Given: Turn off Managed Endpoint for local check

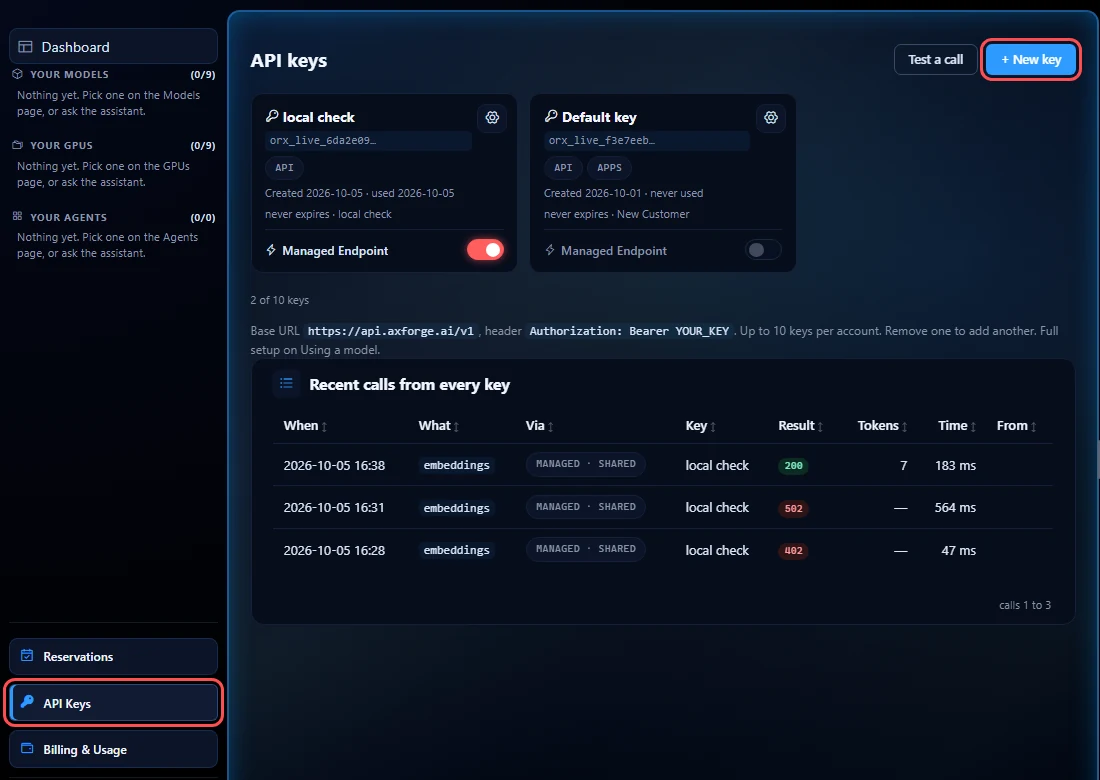Looking at the screenshot, I should coord(485,250).
